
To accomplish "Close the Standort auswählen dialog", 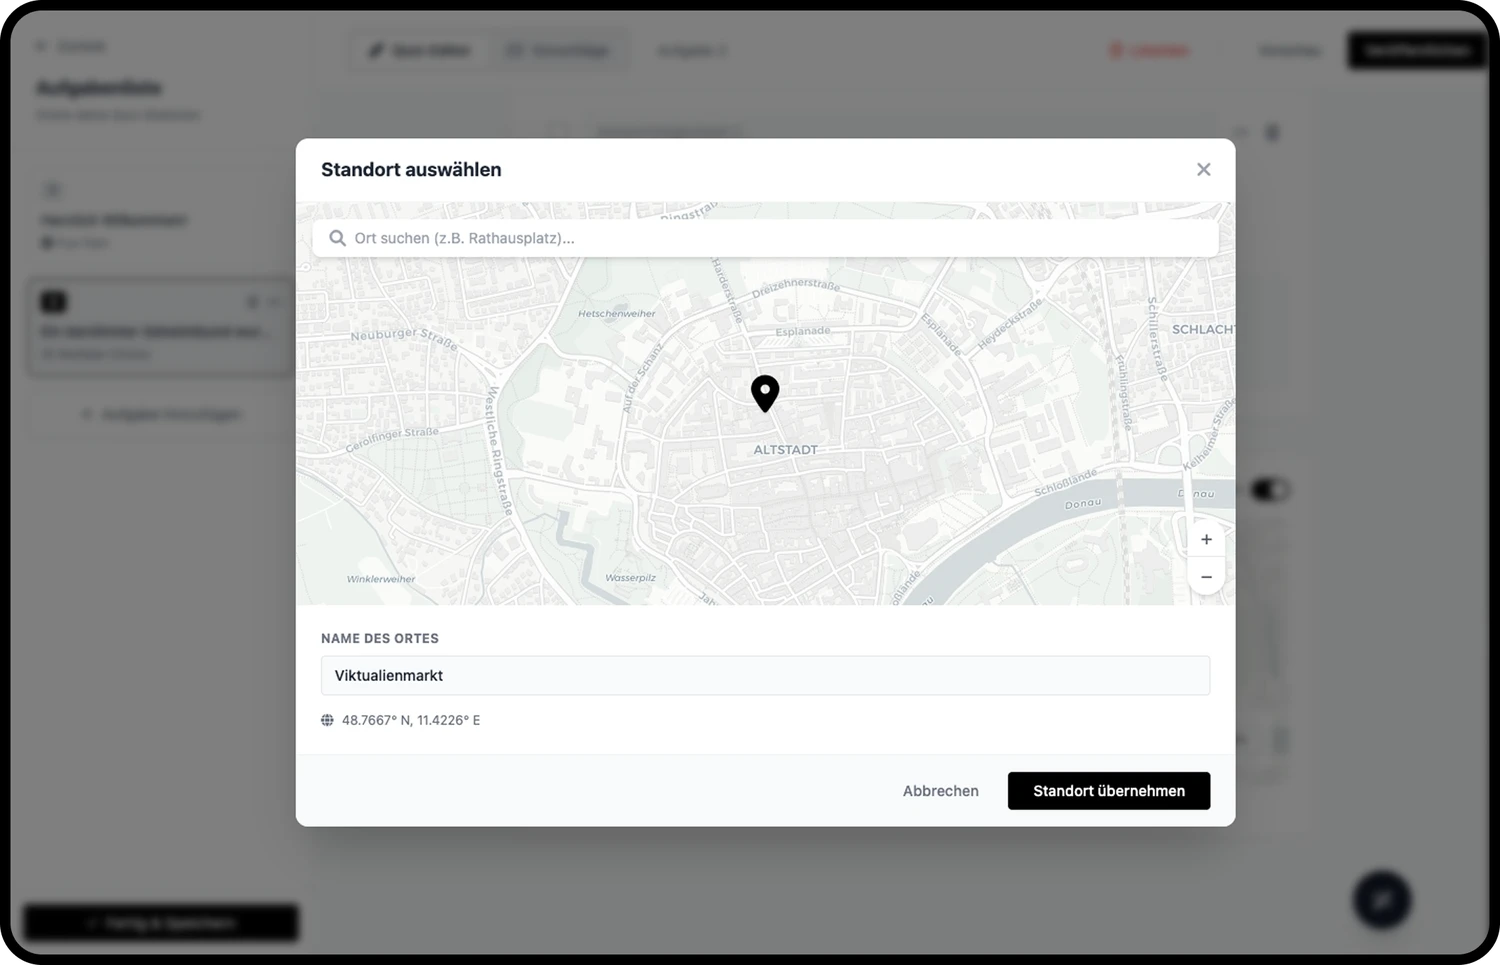I will (x=1203, y=170).
